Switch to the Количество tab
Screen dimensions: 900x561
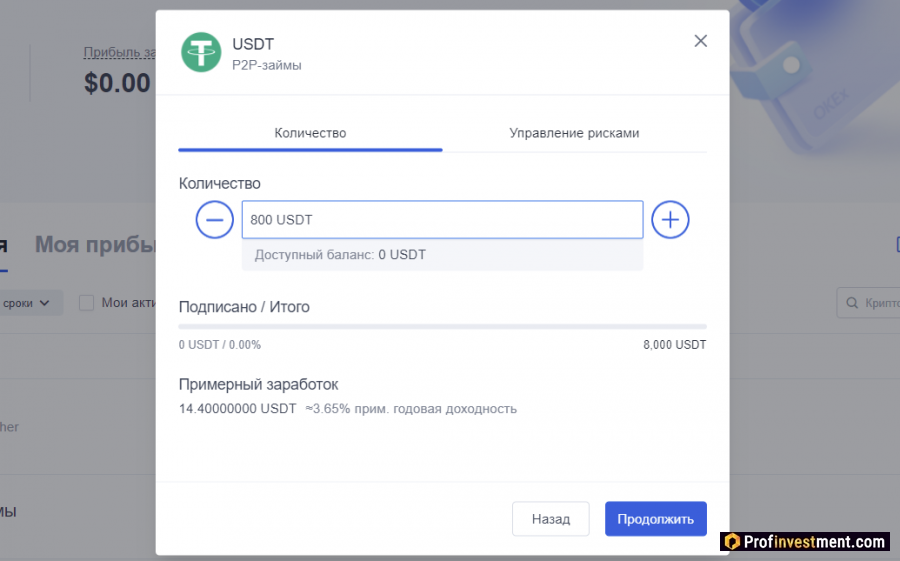coord(310,133)
